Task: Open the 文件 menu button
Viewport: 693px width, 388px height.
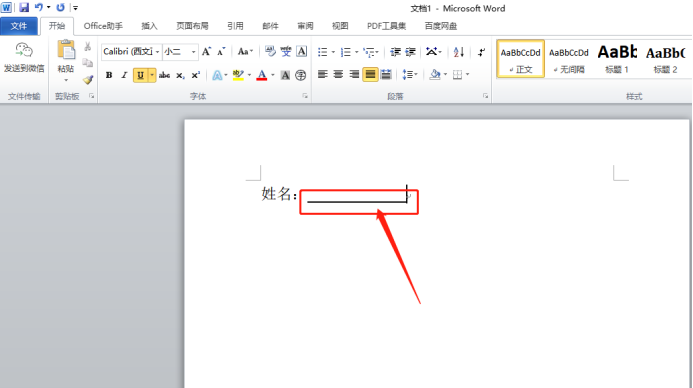Action: [x=19, y=26]
